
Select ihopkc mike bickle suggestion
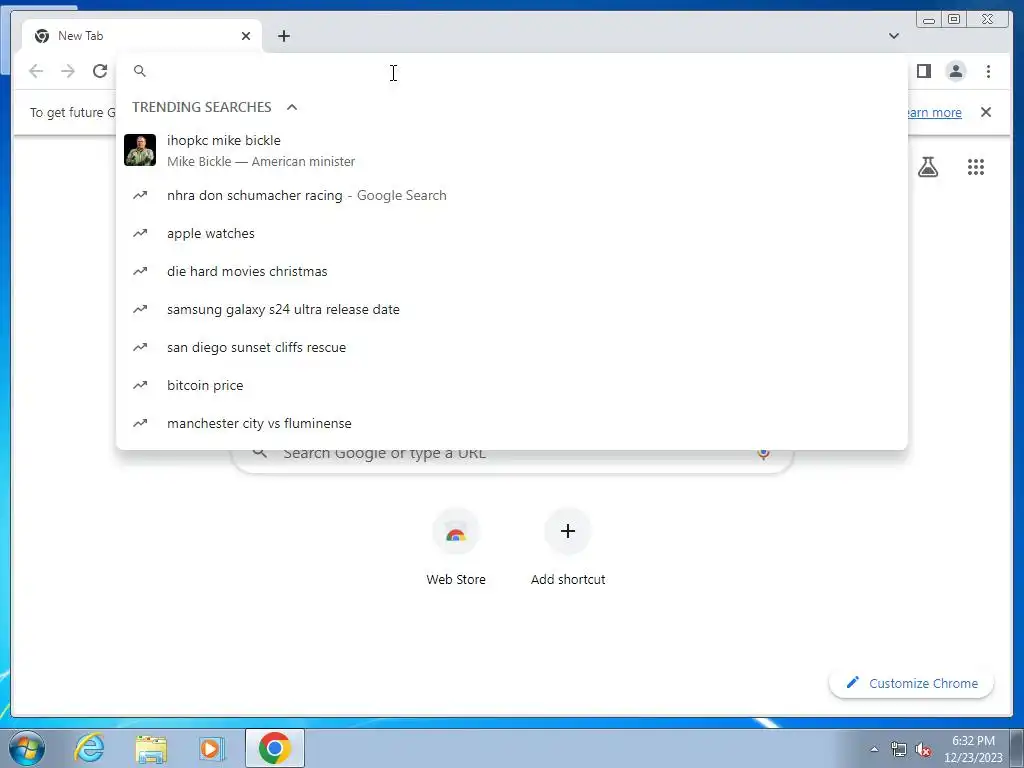pos(511,150)
